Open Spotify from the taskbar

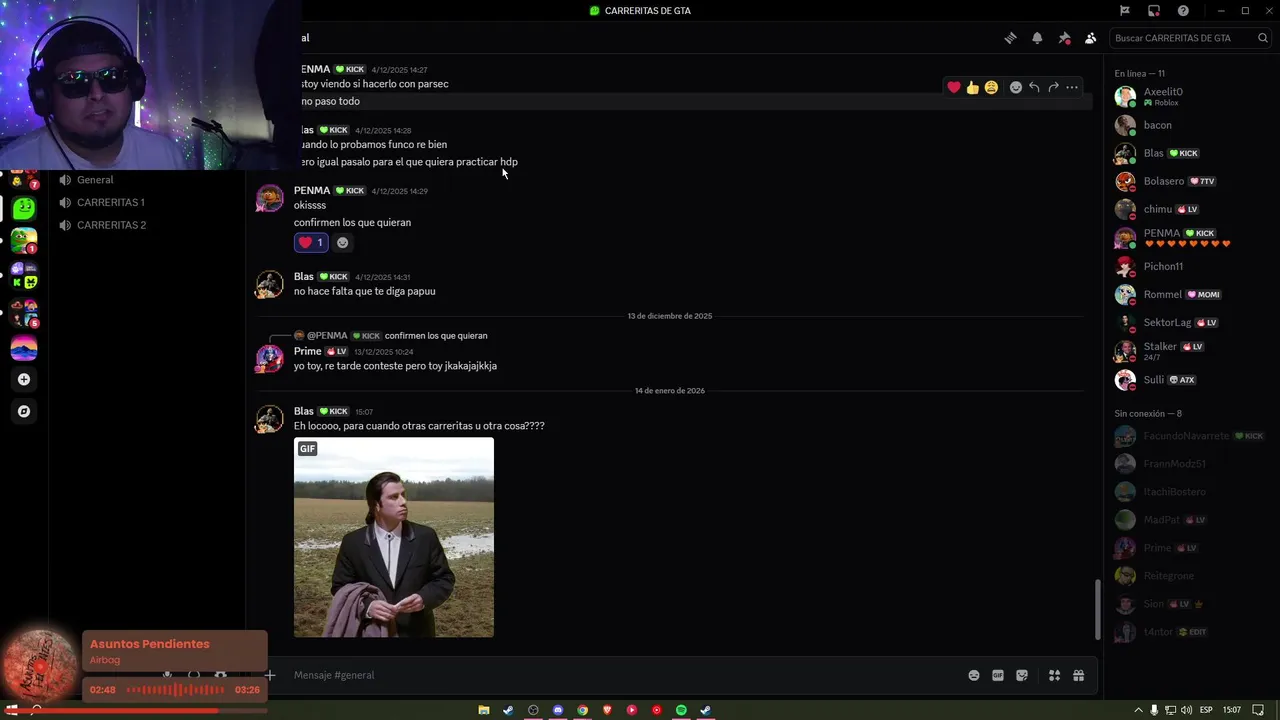(x=681, y=710)
